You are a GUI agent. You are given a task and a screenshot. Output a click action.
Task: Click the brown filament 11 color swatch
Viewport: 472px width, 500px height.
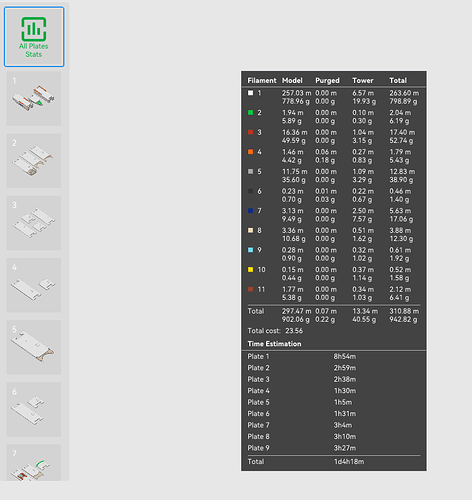click(250, 289)
